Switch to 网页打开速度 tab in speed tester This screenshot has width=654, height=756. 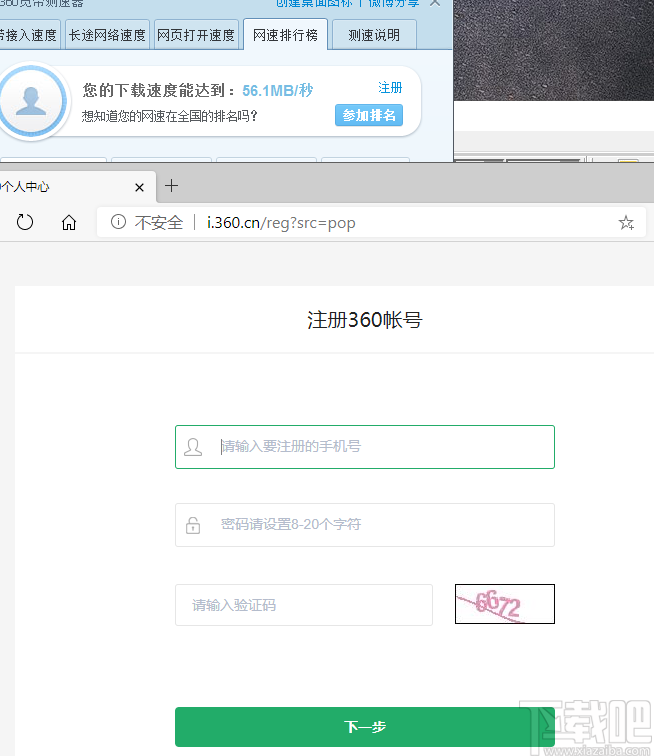click(196, 35)
